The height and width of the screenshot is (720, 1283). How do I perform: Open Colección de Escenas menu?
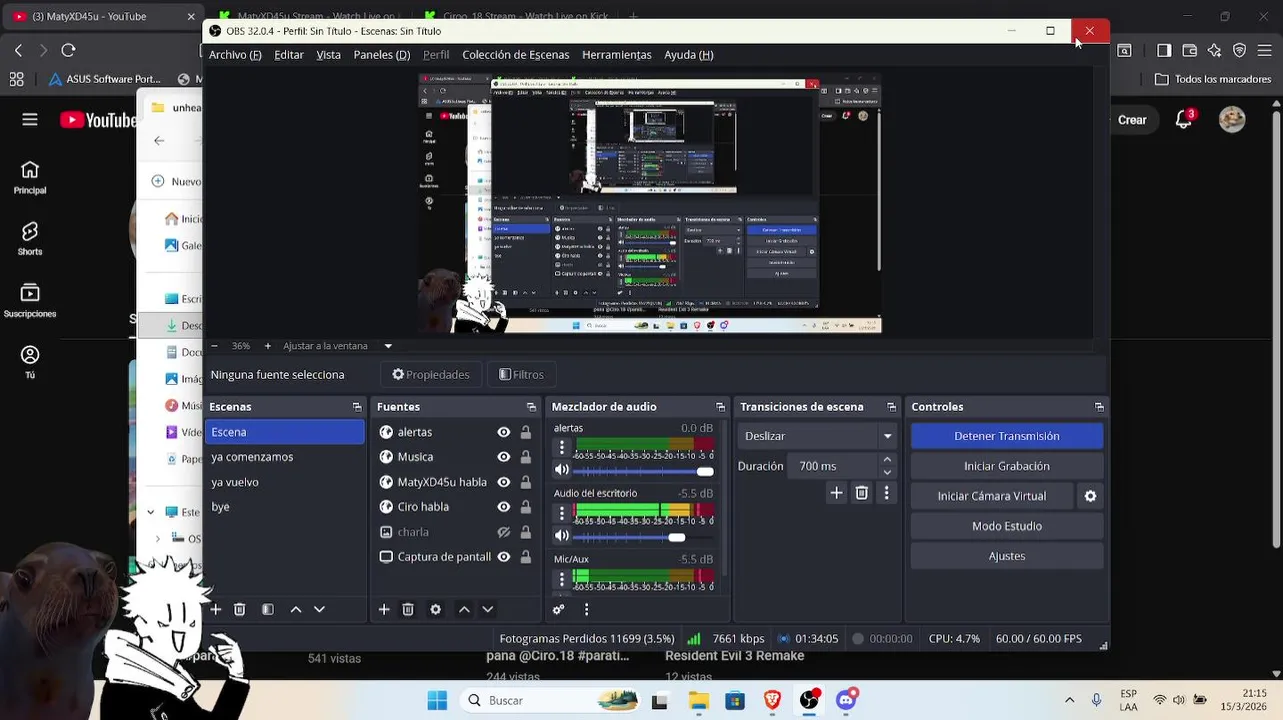click(x=516, y=55)
